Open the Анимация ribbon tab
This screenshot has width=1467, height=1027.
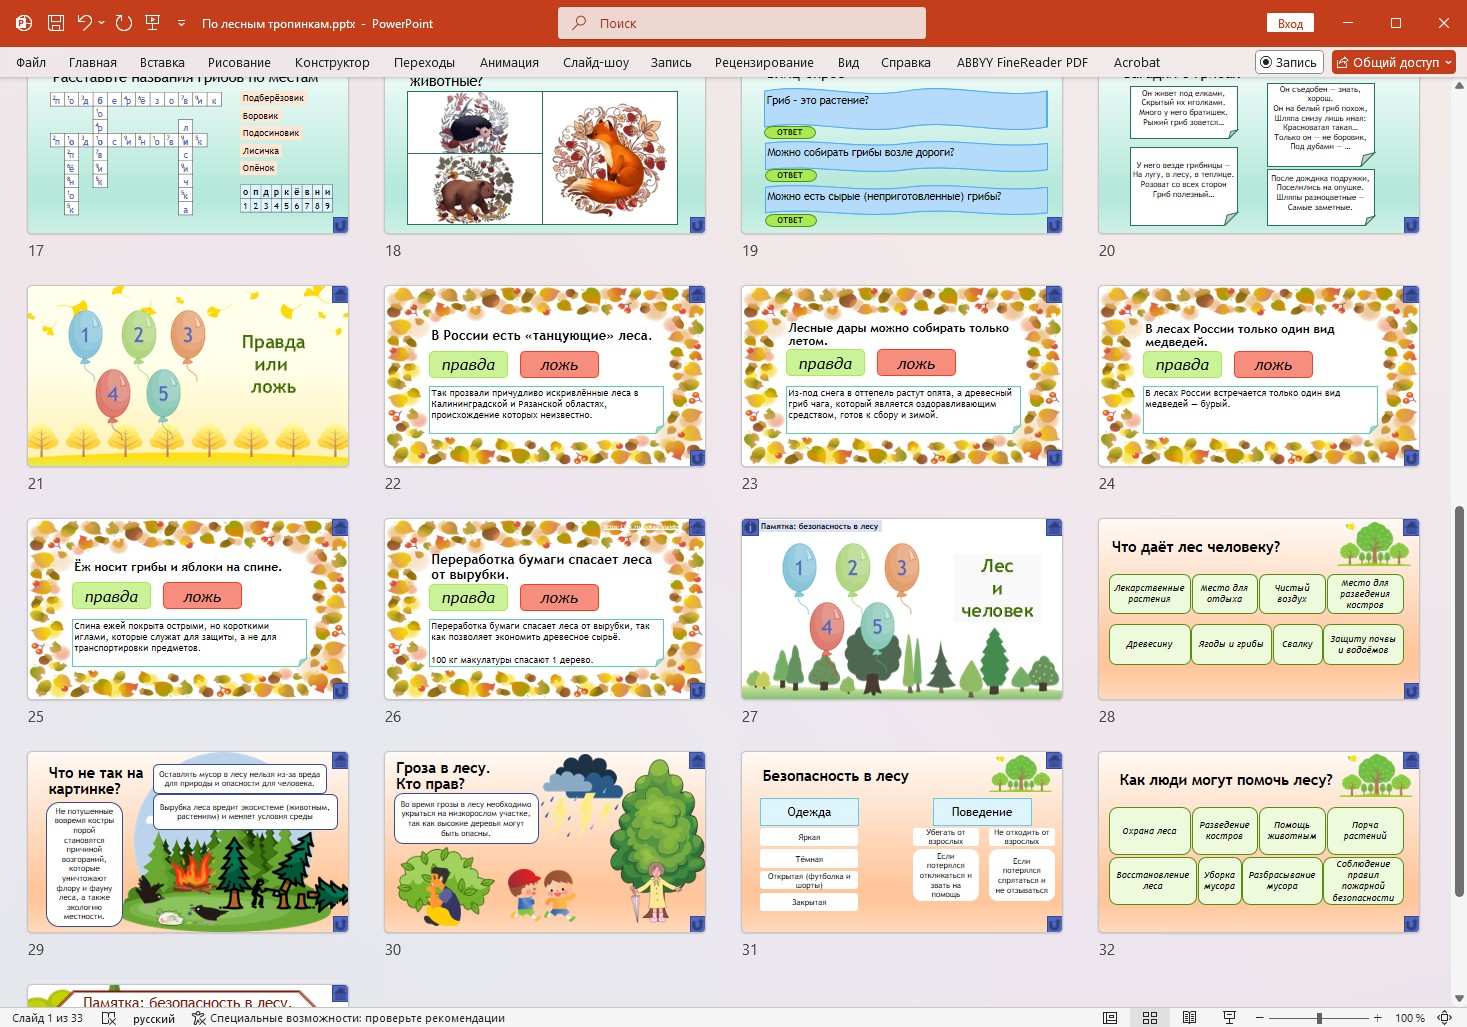click(509, 62)
